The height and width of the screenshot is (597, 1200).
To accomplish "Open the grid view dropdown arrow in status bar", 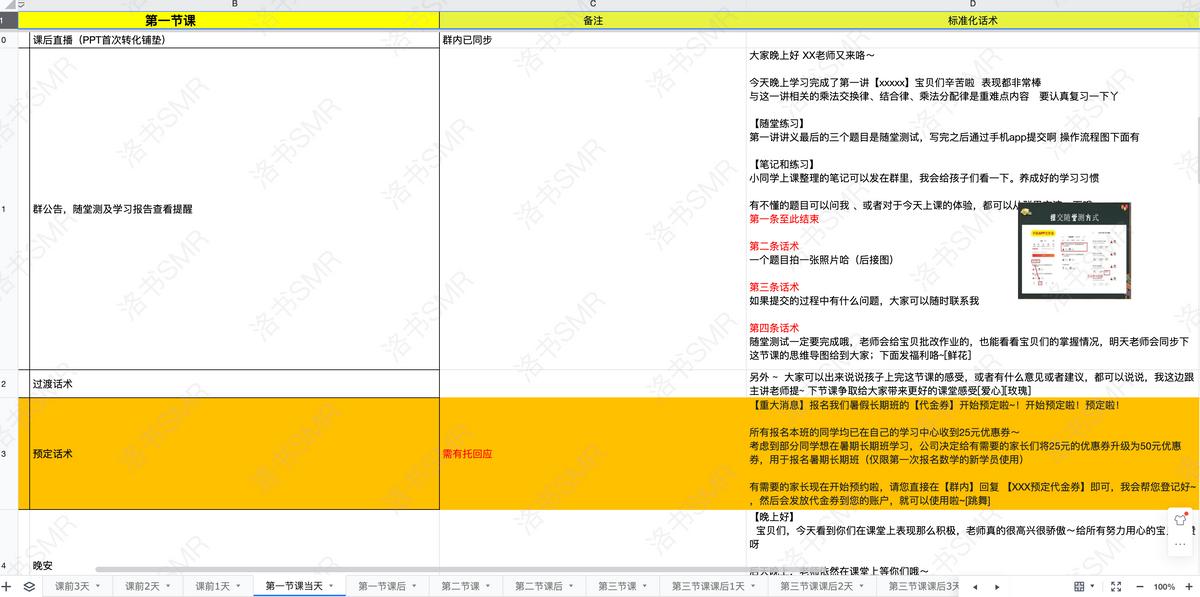I will tap(1093, 586).
